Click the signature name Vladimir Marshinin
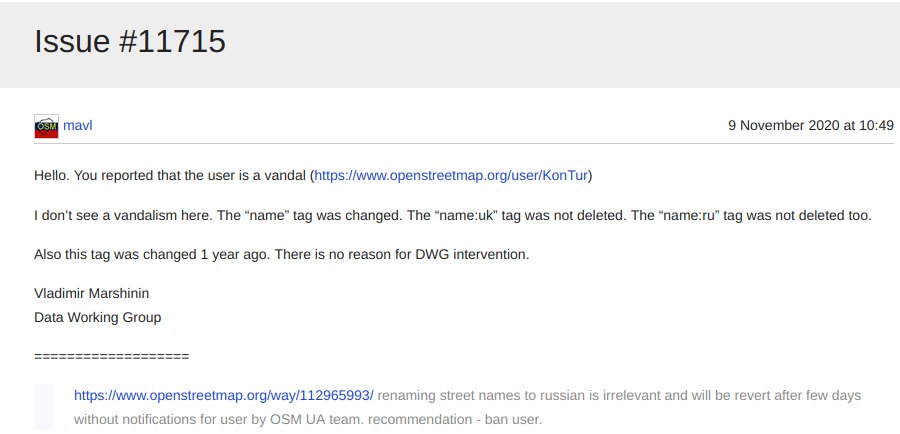 click(92, 293)
